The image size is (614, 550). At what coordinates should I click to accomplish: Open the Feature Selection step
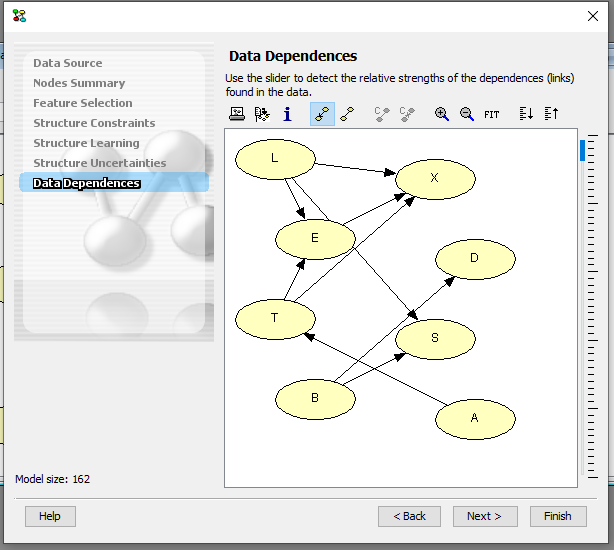[x=83, y=103]
